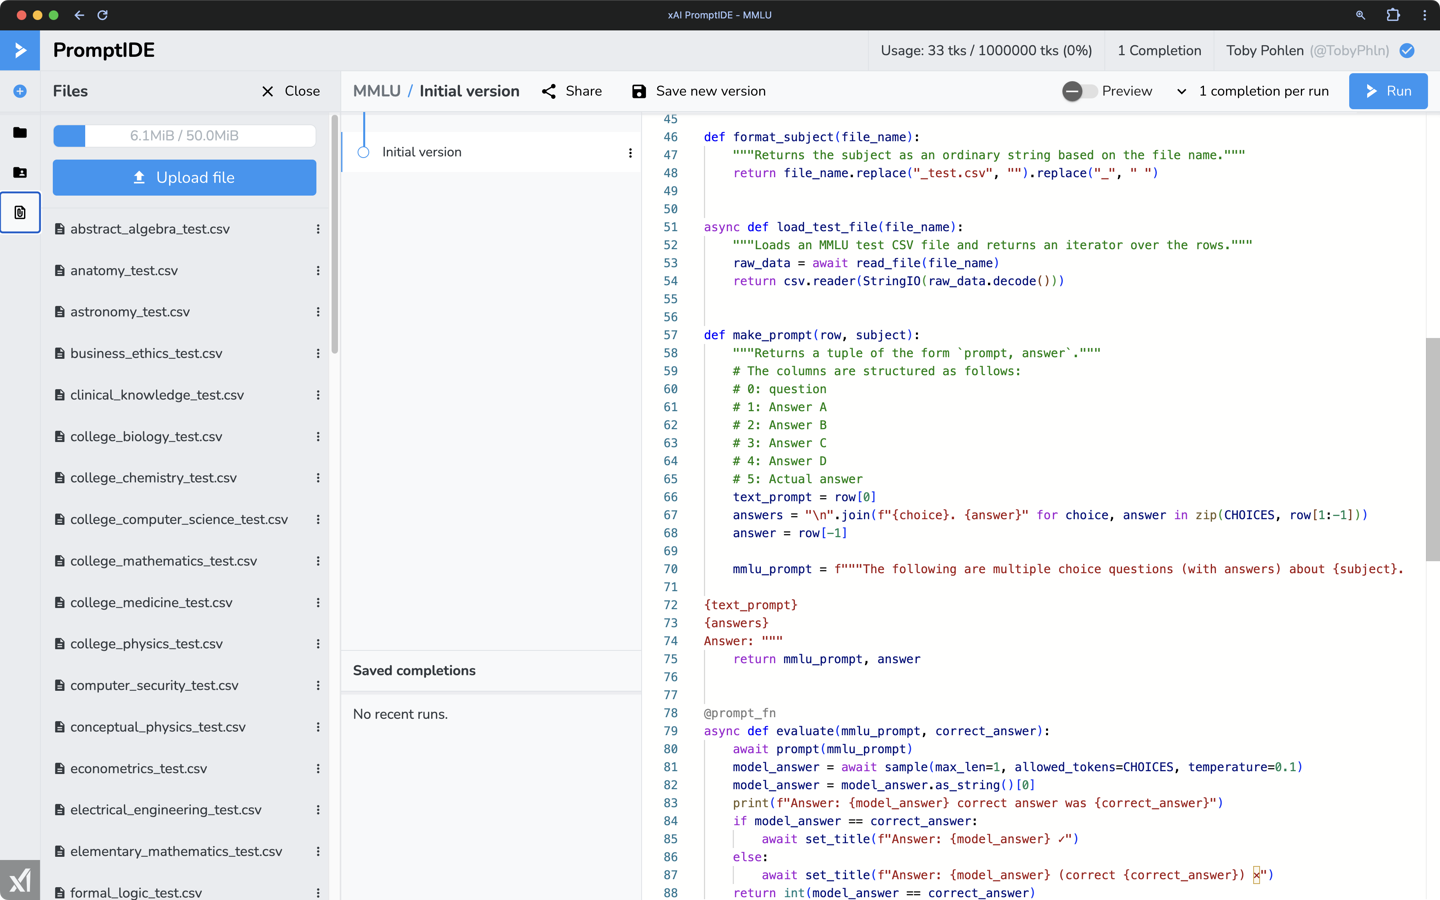Viewport: 1440px width, 900px height.
Task: Select the Initial version radio marker
Action: point(364,152)
